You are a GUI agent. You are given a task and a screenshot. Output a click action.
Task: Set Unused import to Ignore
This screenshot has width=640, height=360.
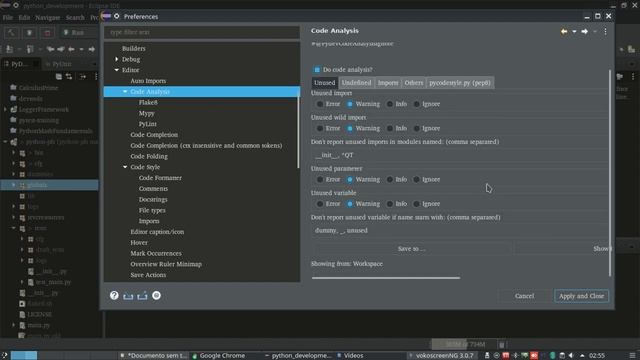pos(416,104)
